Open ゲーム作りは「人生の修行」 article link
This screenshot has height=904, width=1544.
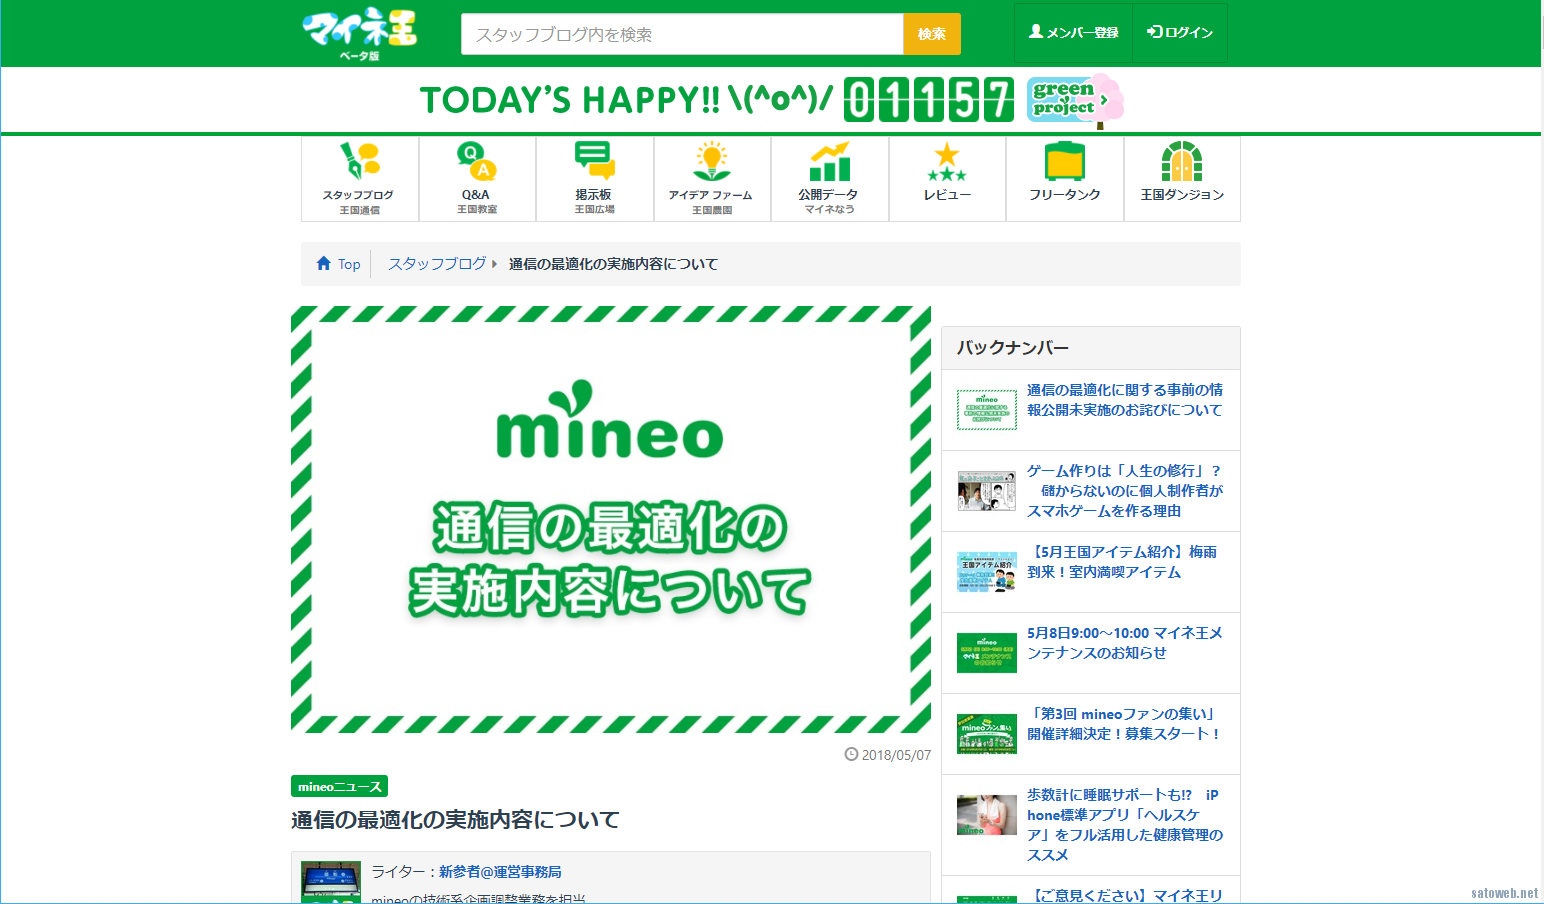click(x=1125, y=491)
